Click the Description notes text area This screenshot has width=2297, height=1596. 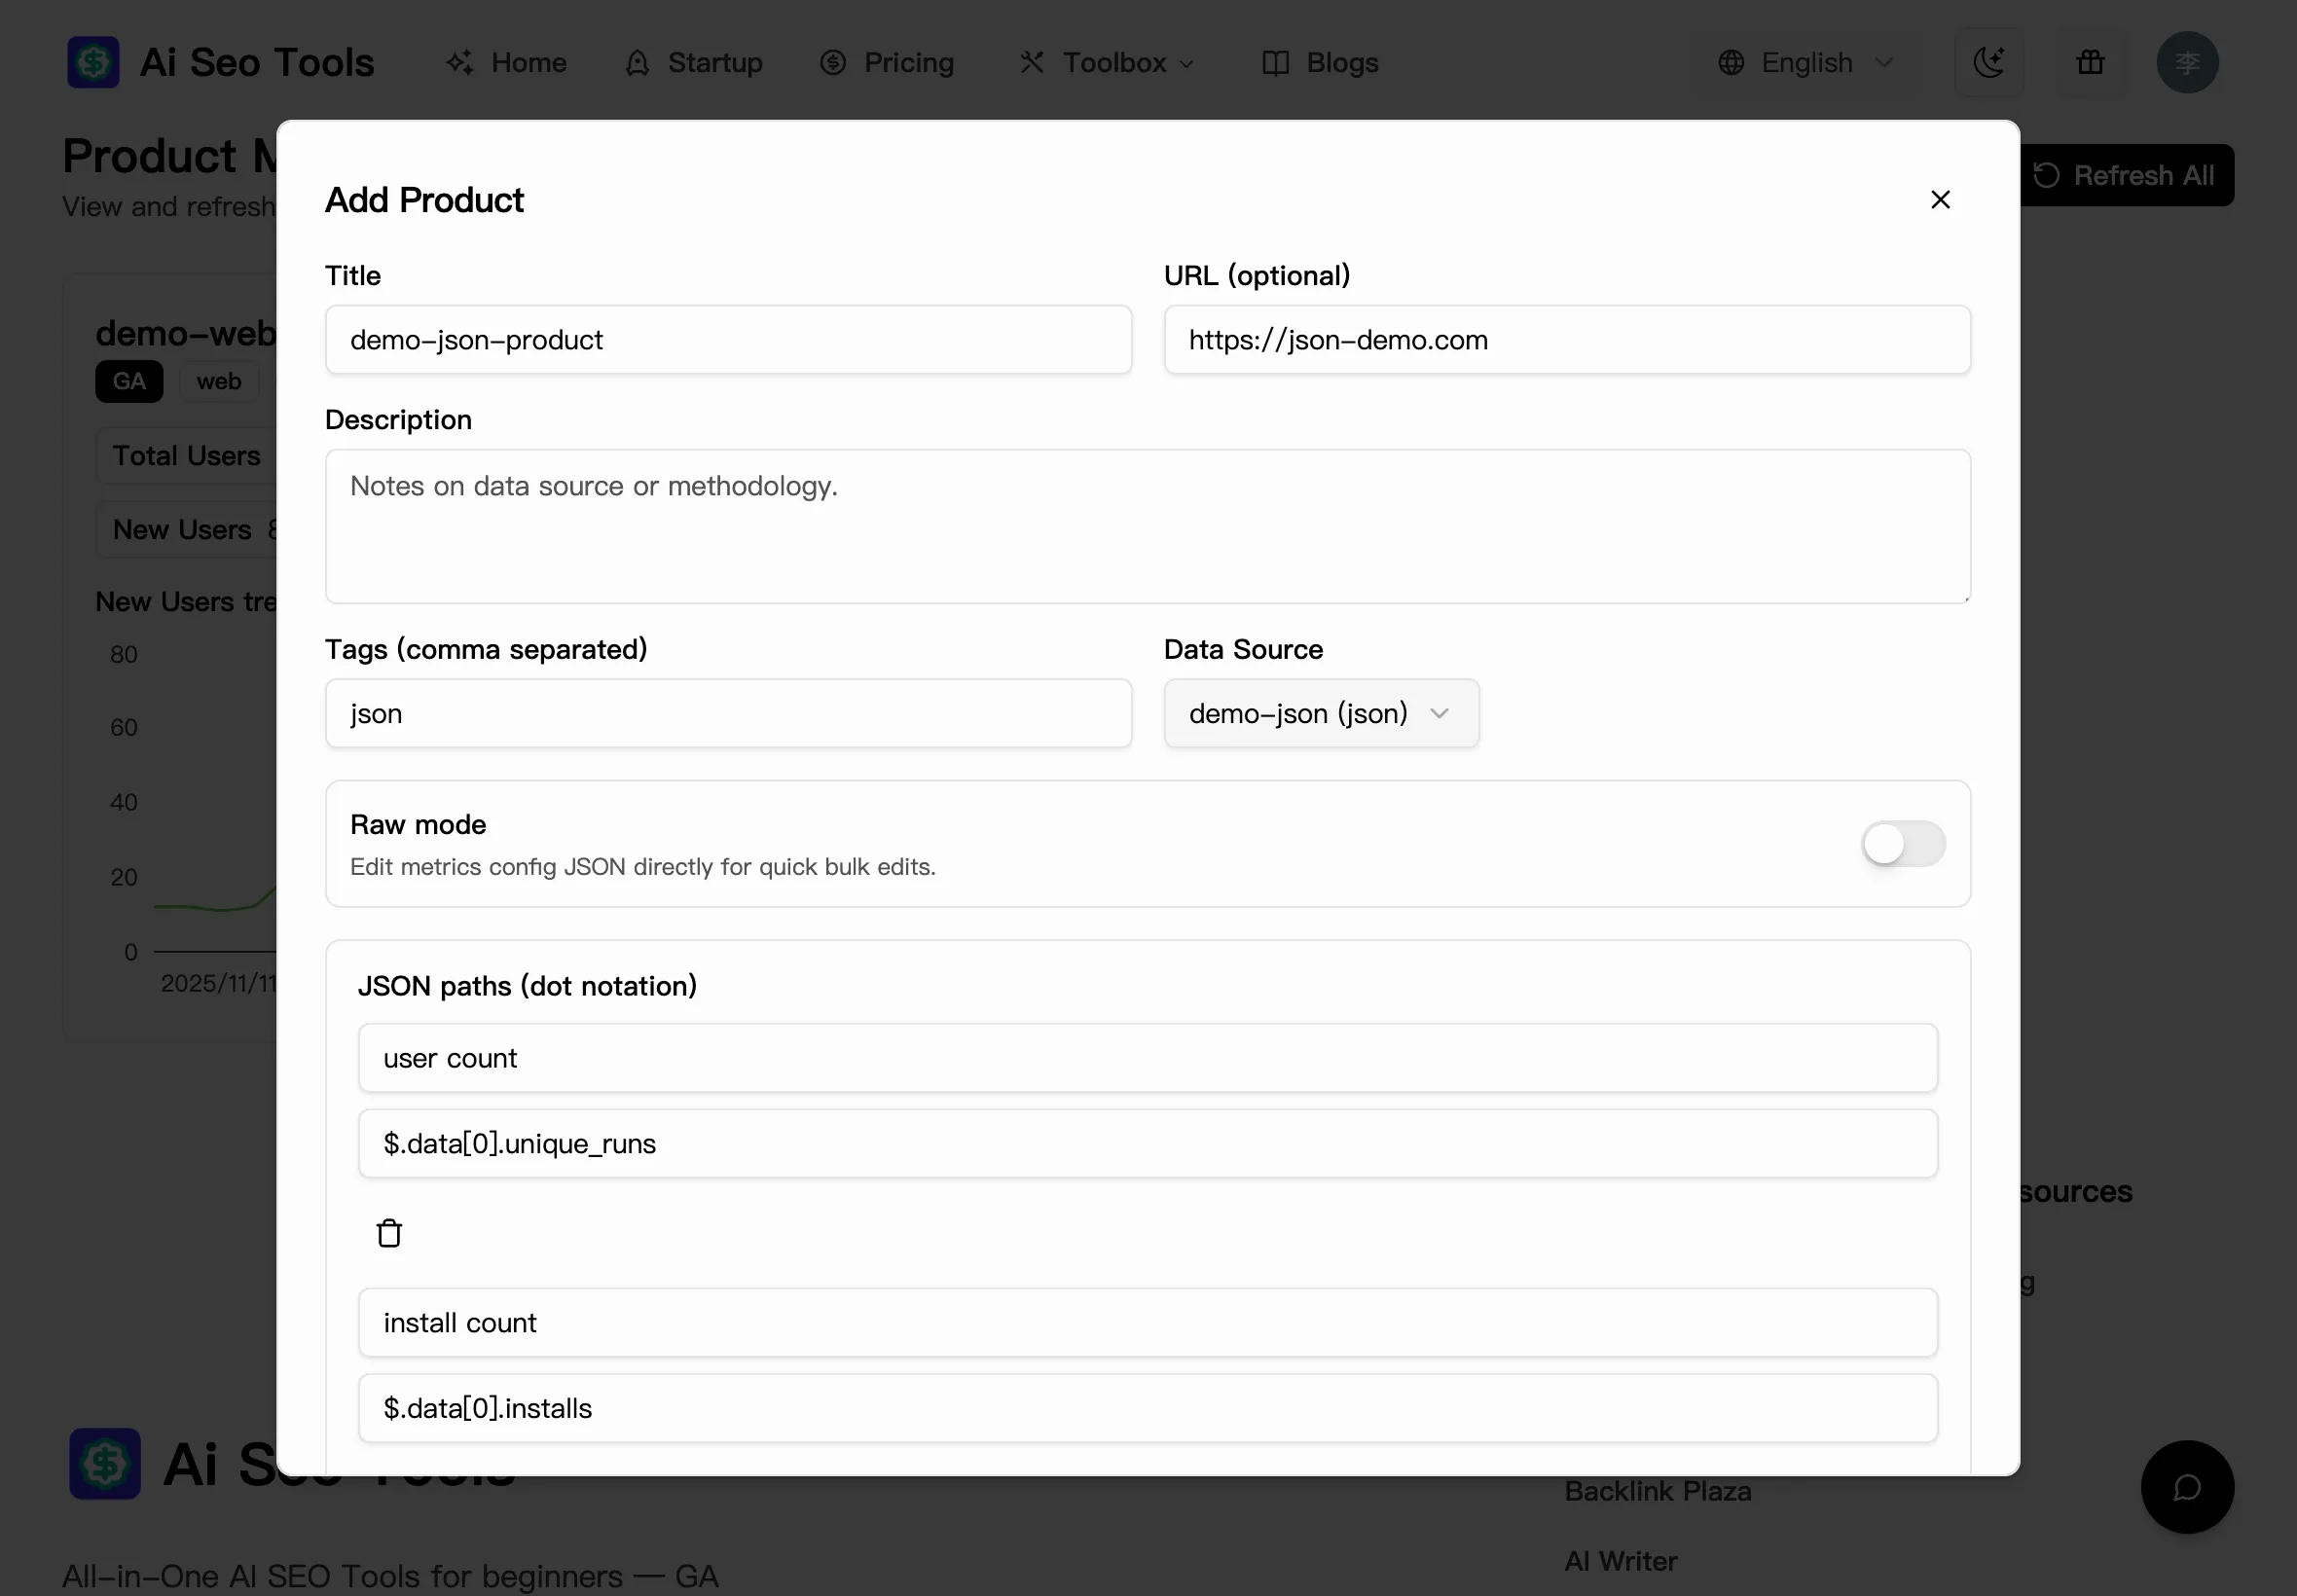(x=1147, y=527)
